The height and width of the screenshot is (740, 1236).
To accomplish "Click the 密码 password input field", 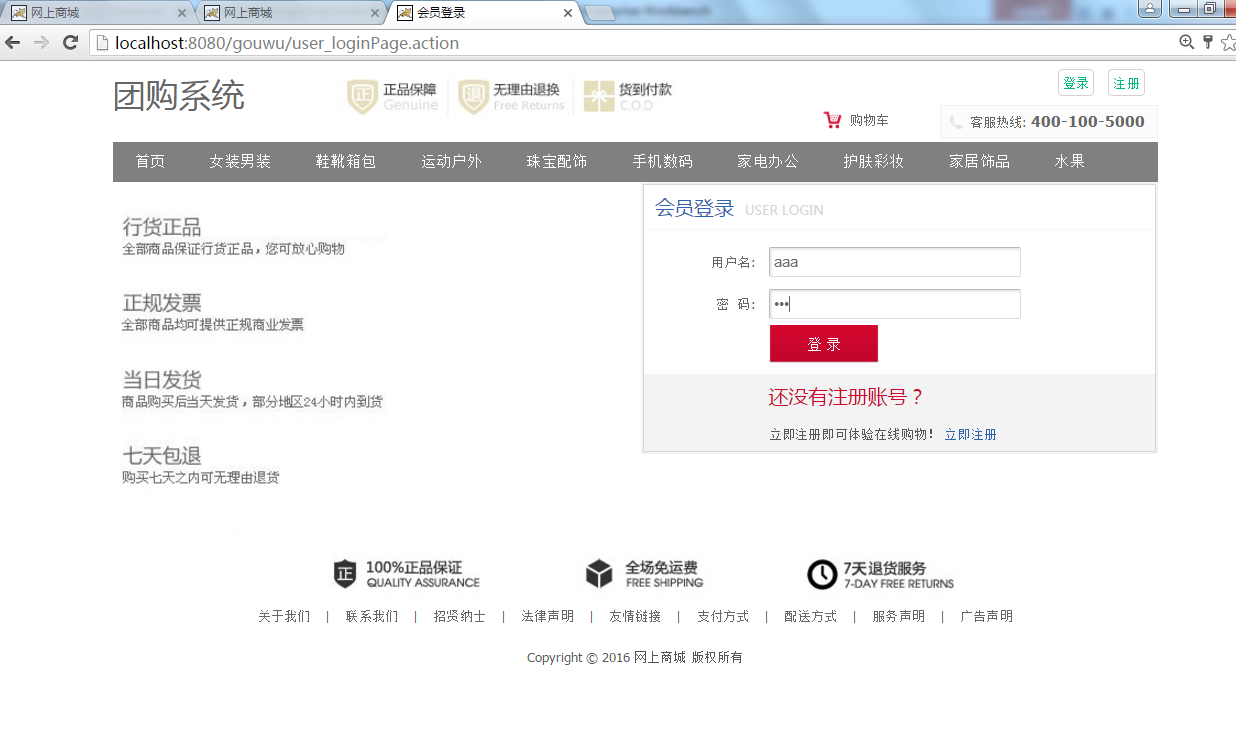I will click(x=893, y=304).
